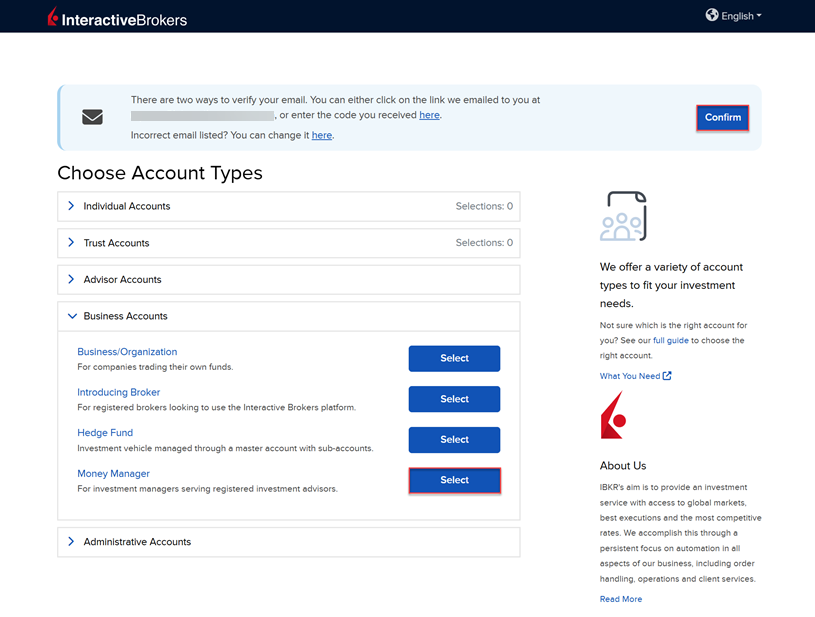
Task: Expand the Trust Accounts section
Action: [116, 243]
